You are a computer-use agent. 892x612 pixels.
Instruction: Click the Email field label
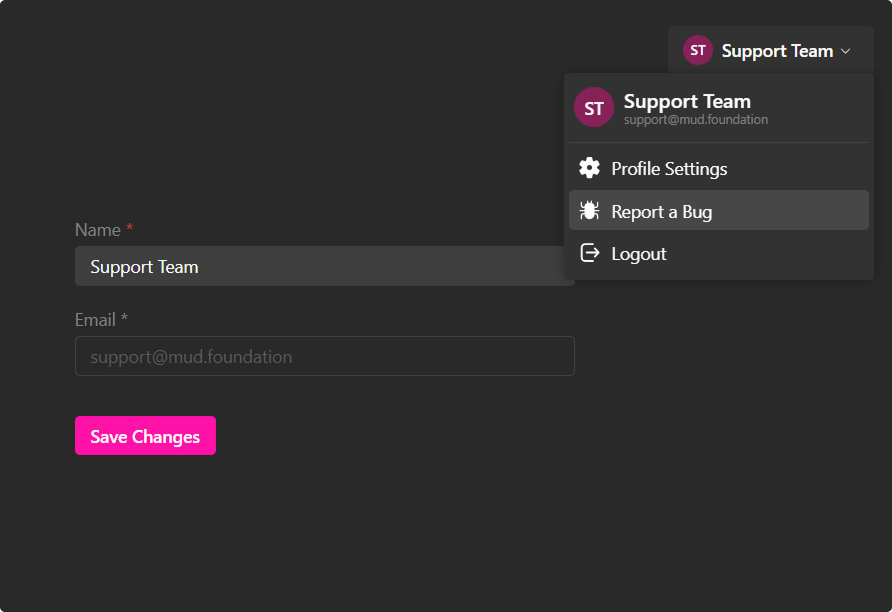click(x=95, y=320)
